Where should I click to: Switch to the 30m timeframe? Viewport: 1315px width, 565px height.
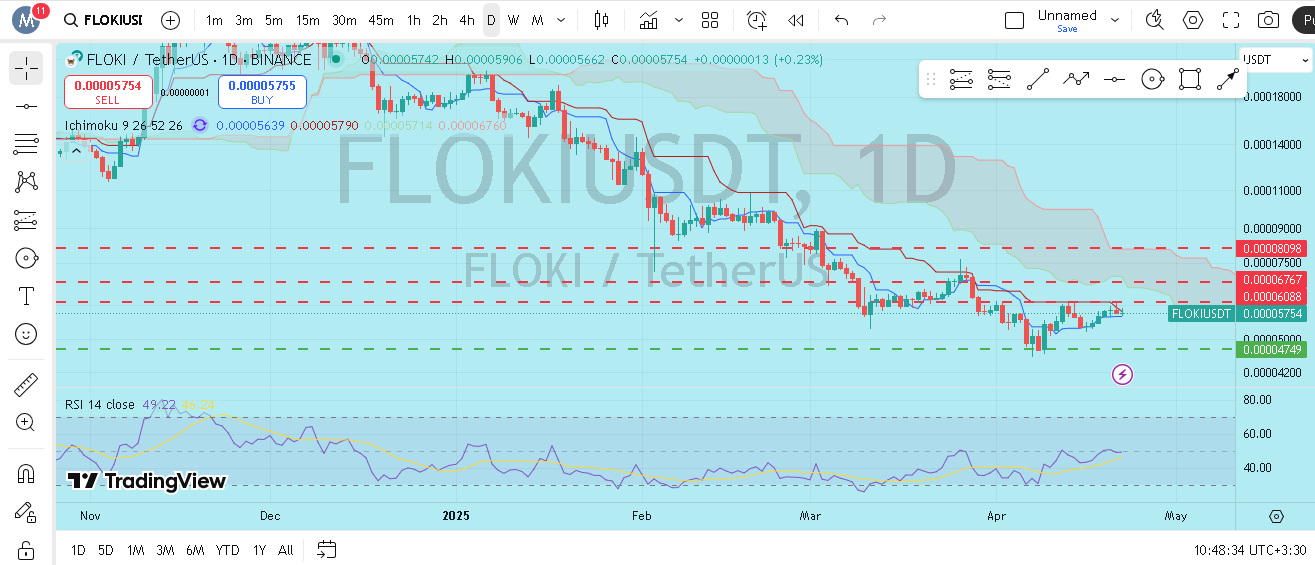tap(344, 20)
